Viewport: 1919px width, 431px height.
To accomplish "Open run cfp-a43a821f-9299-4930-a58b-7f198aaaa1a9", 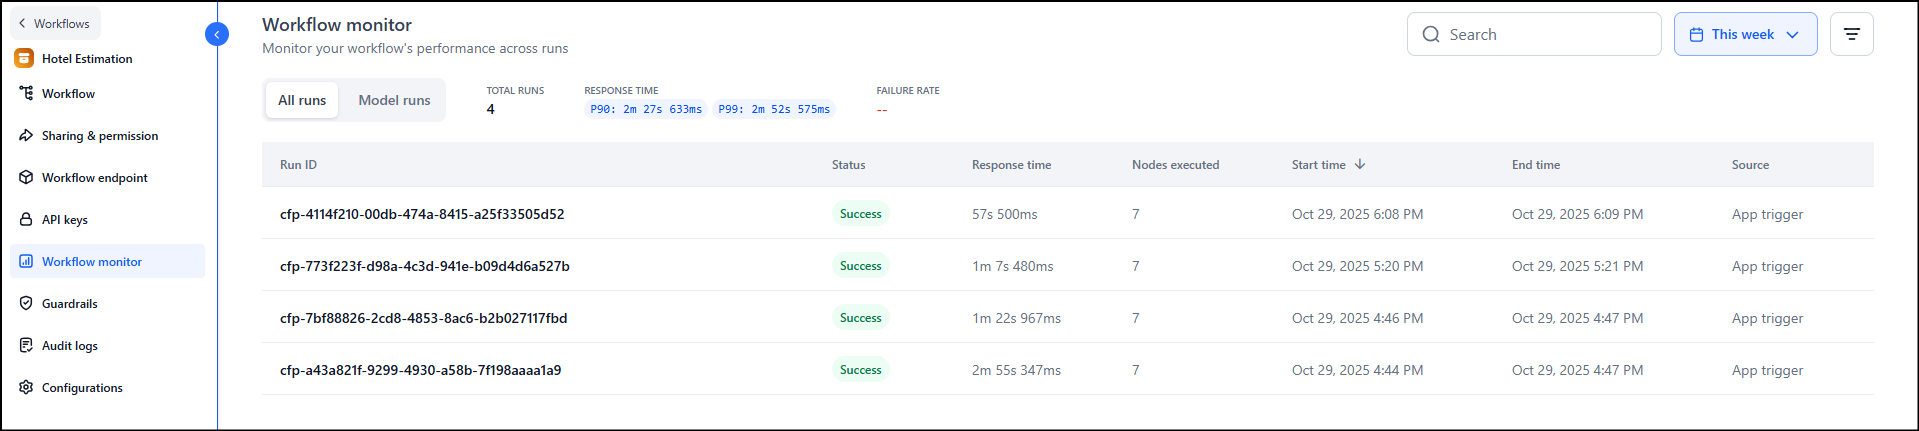I will tap(420, 370).
